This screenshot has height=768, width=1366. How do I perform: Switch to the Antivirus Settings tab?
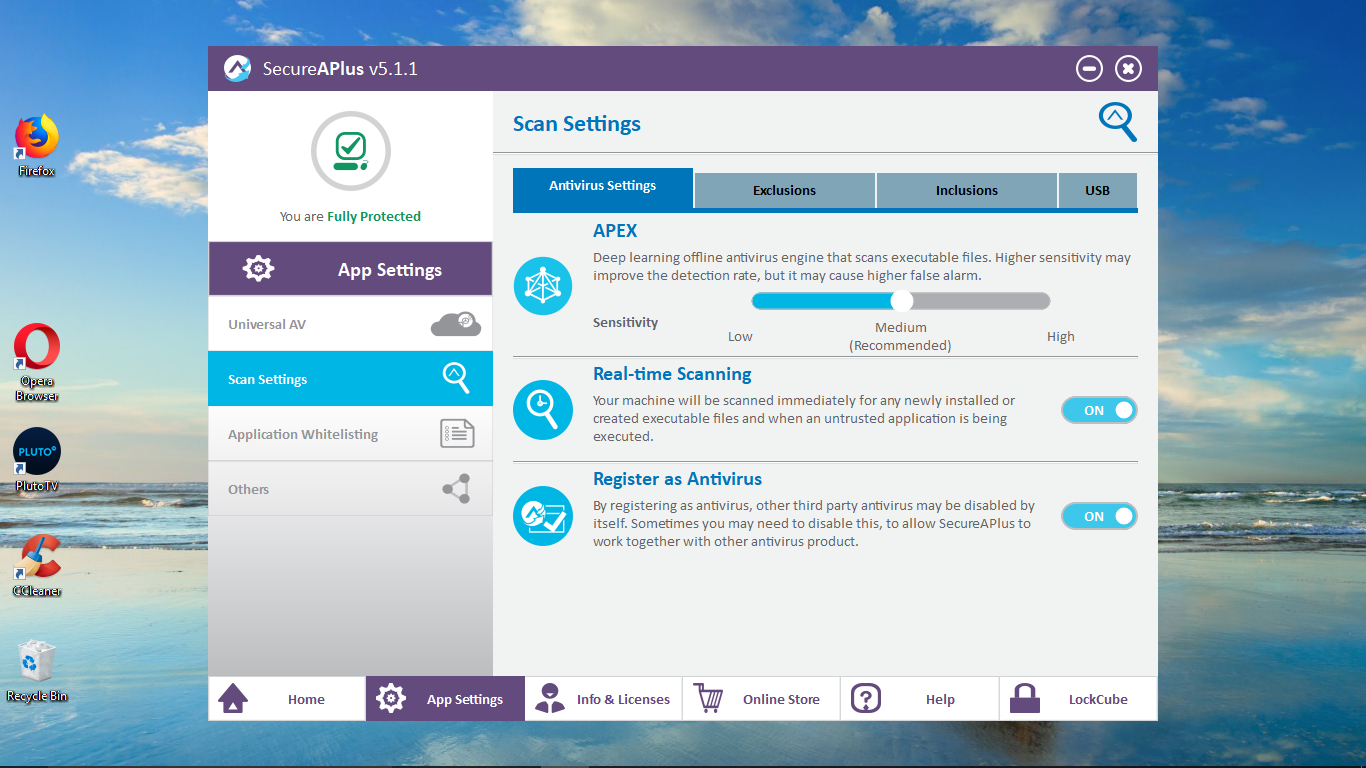[603, 187]
